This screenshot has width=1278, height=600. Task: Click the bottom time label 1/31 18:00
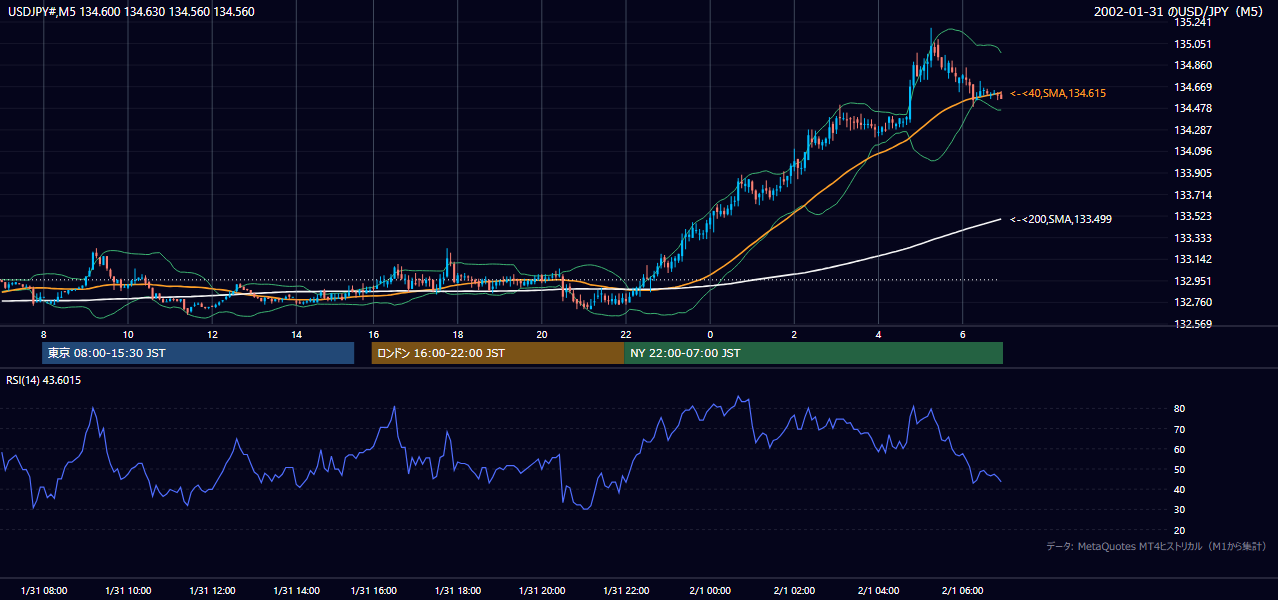pyautogui.click(x=457, y=591)
